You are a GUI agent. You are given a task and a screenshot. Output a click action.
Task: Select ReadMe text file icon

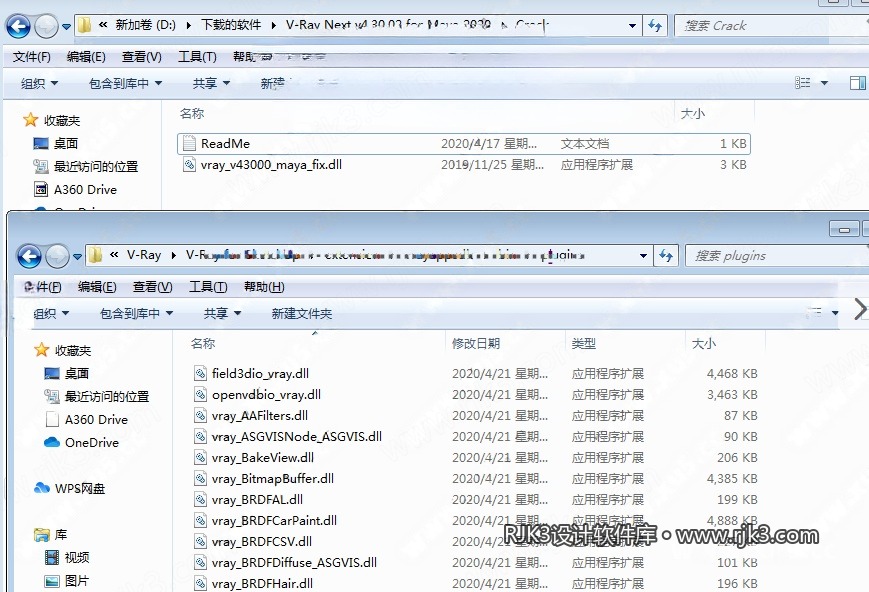tap(190, 143)
